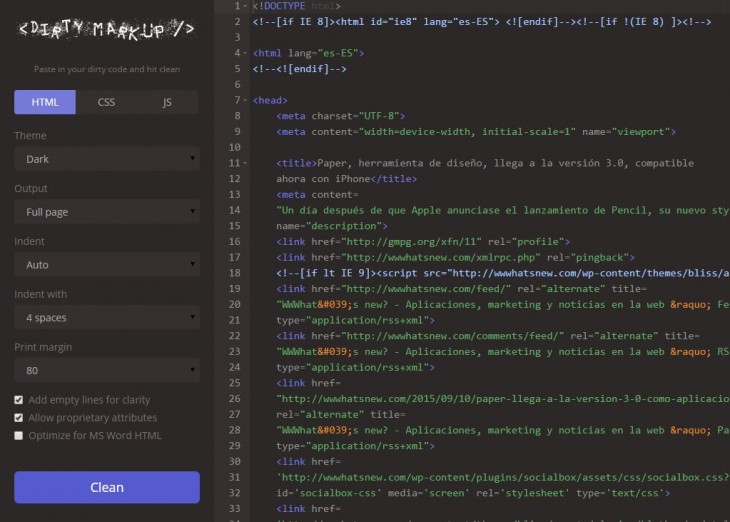Click the id='socialbox-css' line
Image resolution: width=730 pixels, height=522 pixels.
tap(473, 493)
